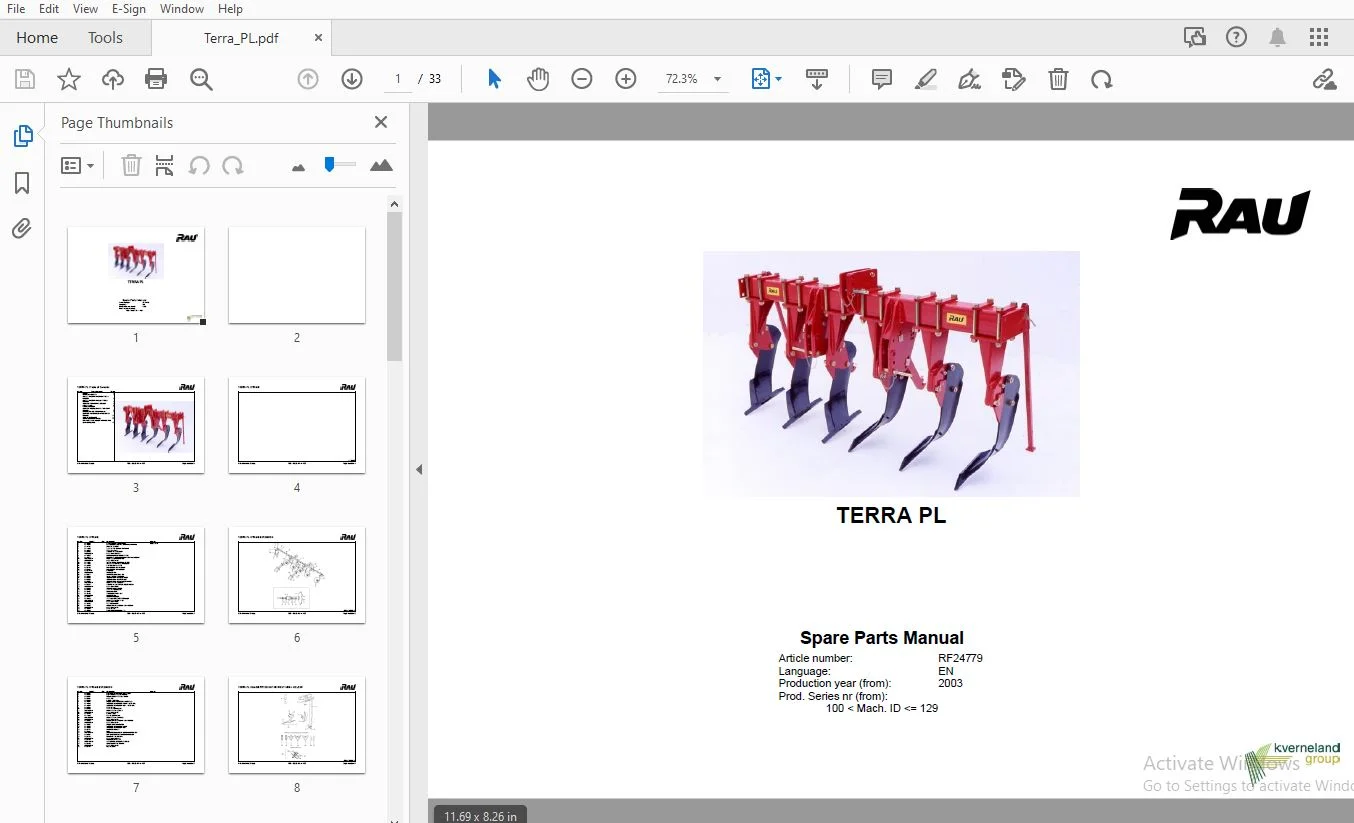Switch to the Tools tab
The image size is (1354, 823).
(105, 38)
